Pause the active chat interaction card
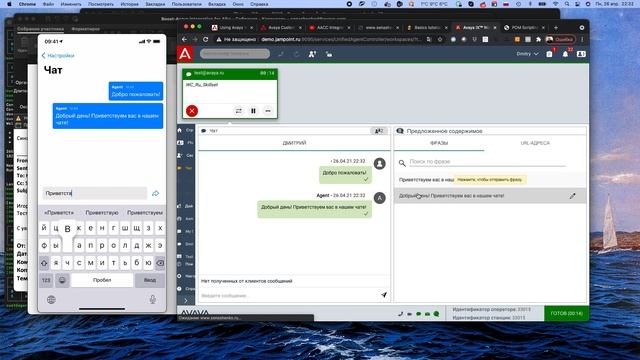The image size is (640, 360). tap(253, 111)
